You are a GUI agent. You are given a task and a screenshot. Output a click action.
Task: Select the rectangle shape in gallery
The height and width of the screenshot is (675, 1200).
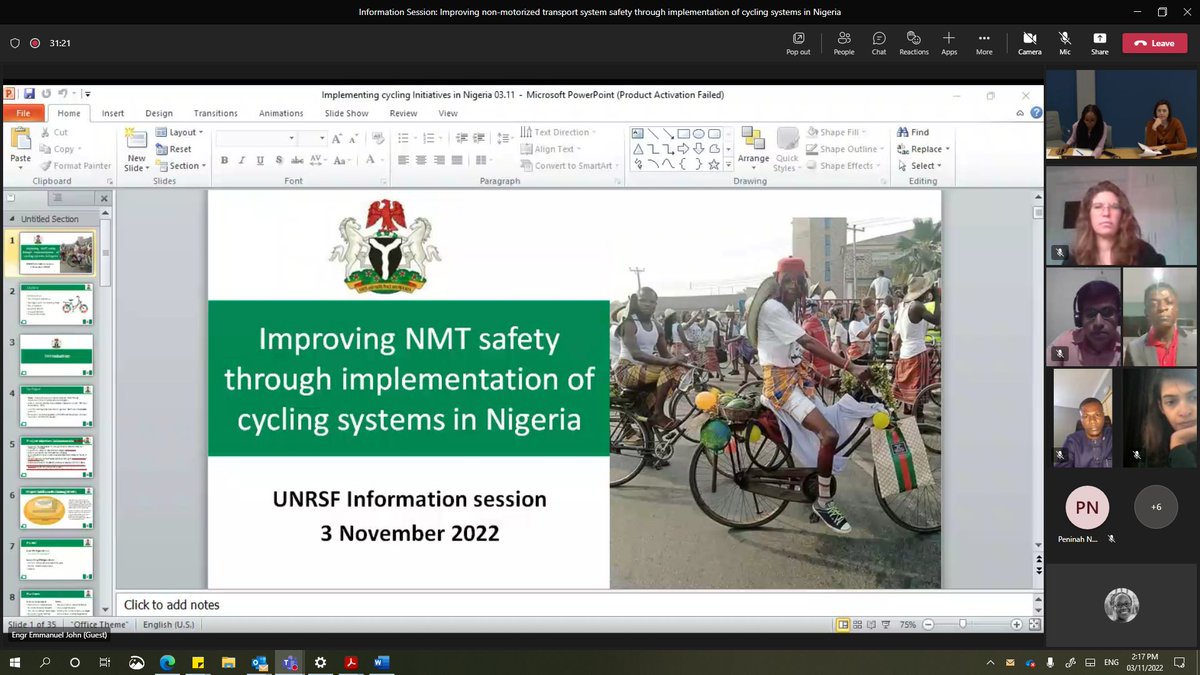coord(684,133)
